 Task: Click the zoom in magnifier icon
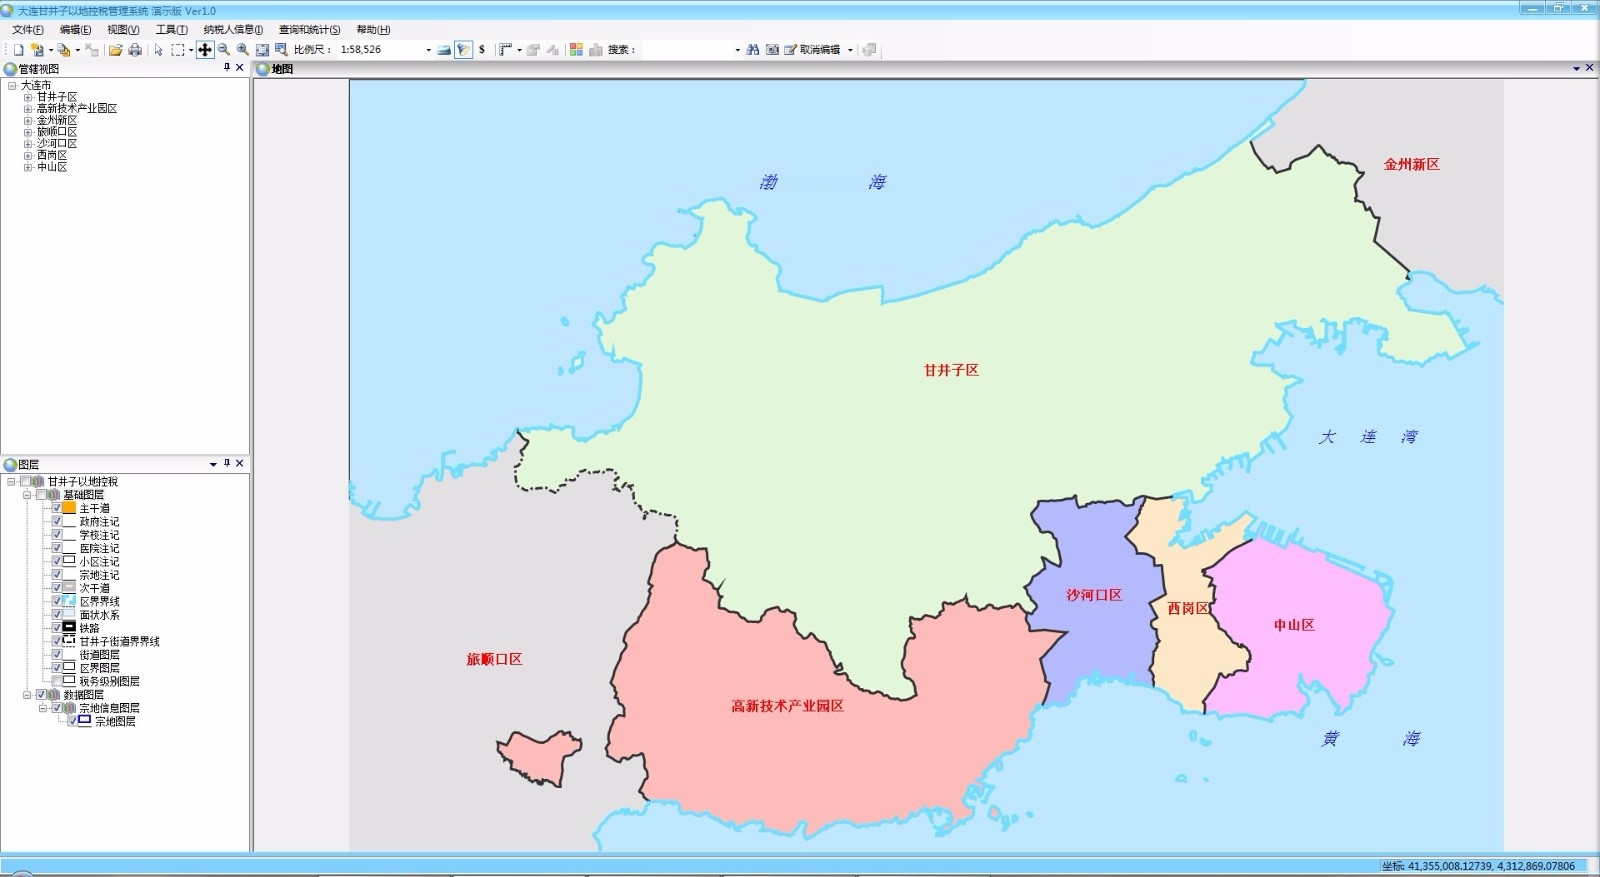pyautogui.click(x=243, y=49)
